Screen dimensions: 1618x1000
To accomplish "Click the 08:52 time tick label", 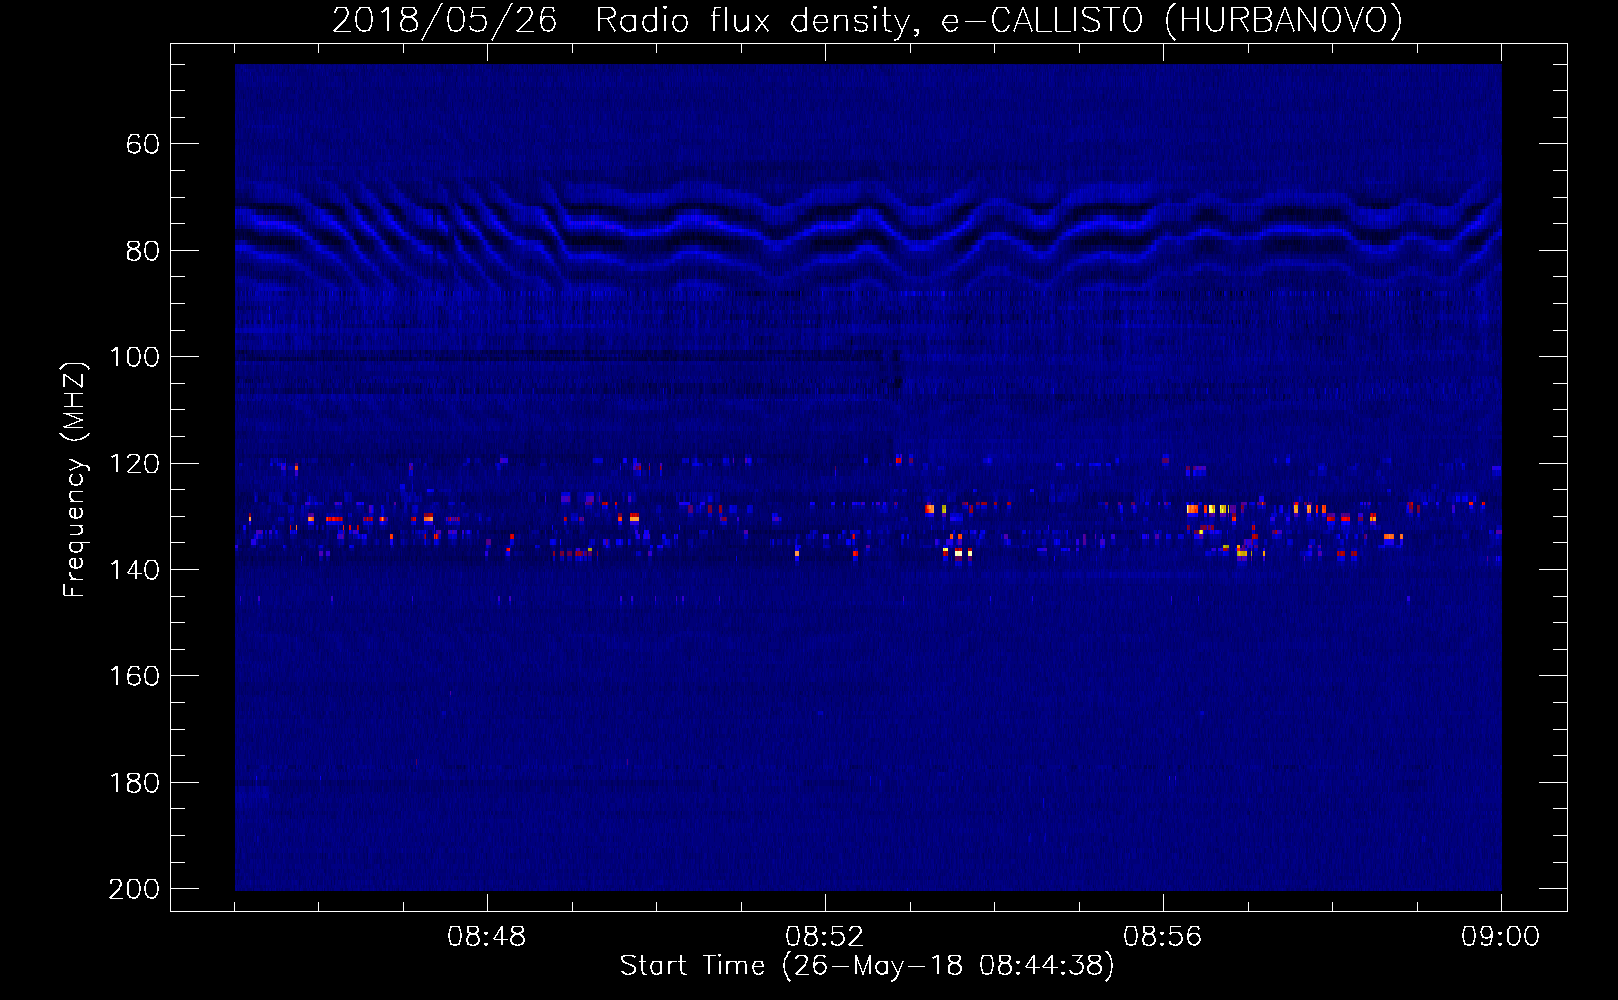I will 825,937.
